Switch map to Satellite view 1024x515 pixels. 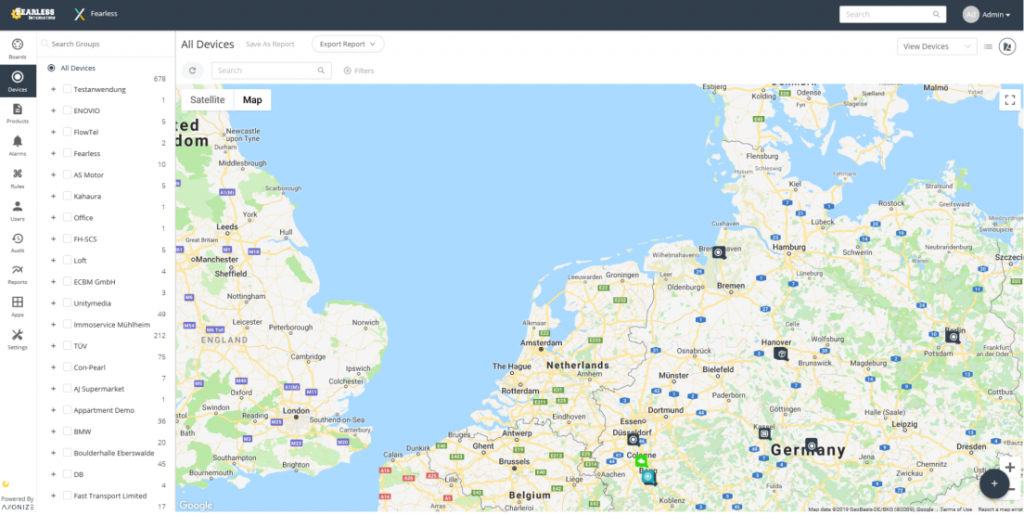click(208, 100)
